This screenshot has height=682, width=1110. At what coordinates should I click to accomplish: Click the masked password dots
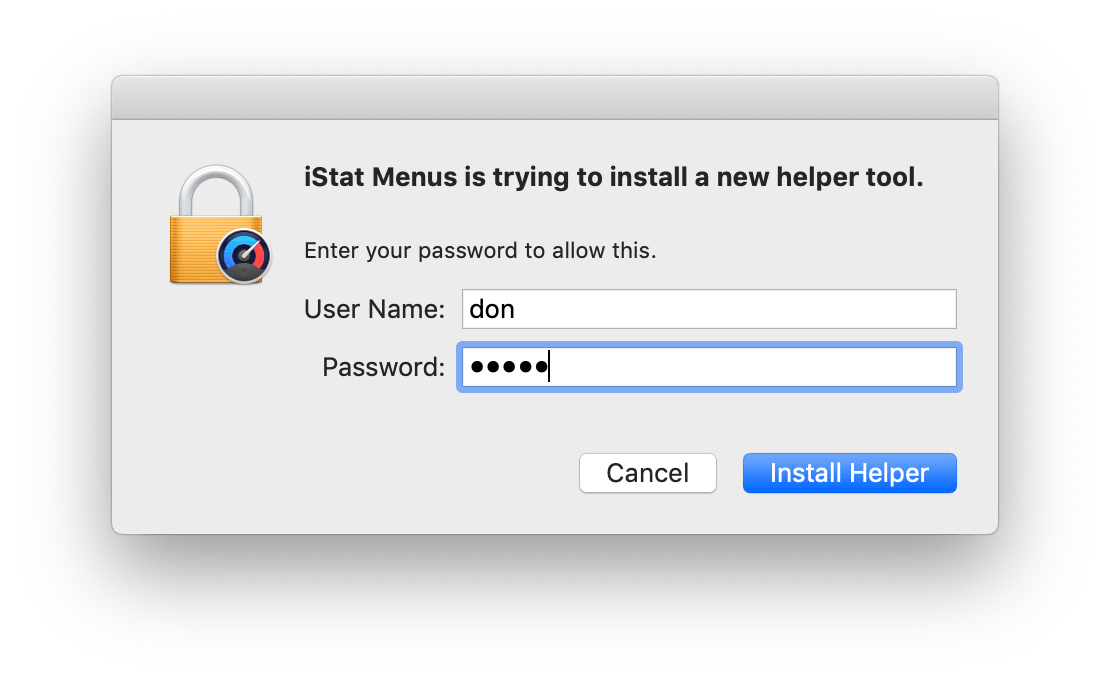509,367
